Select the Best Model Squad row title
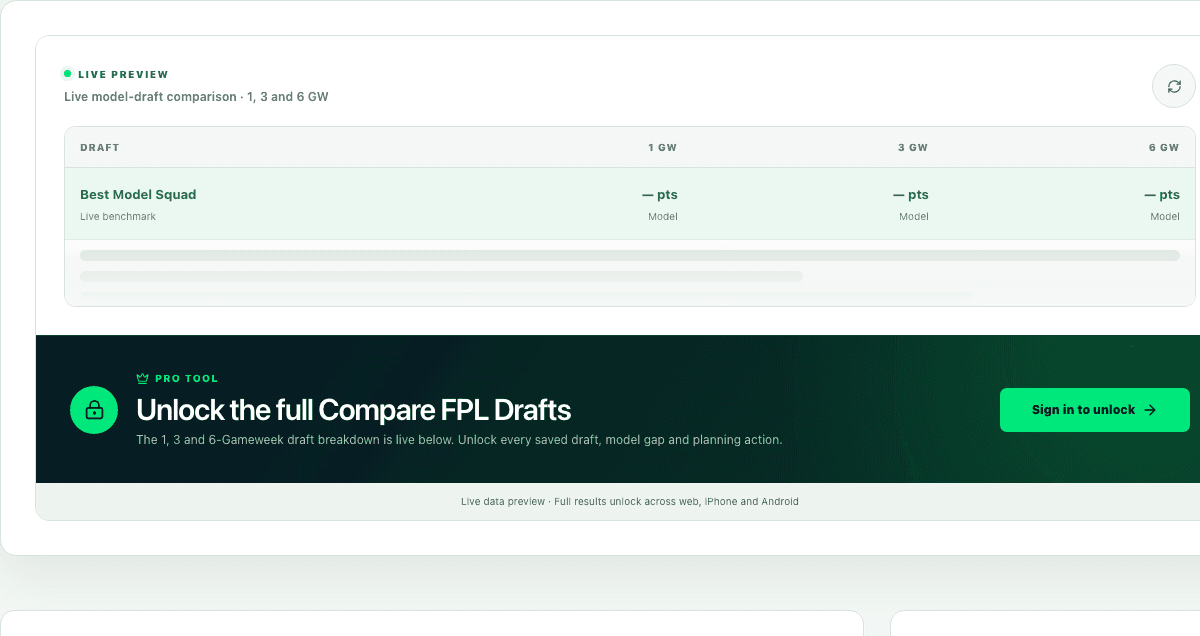The image size is (1200, 636). 138,195
